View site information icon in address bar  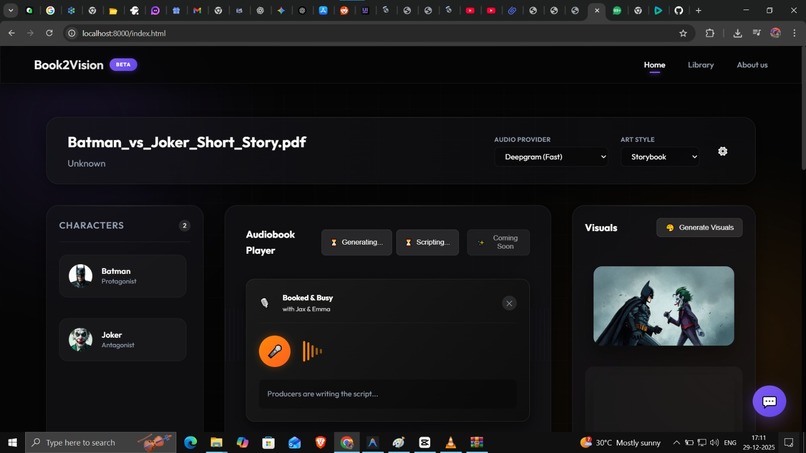click(72, 33)
